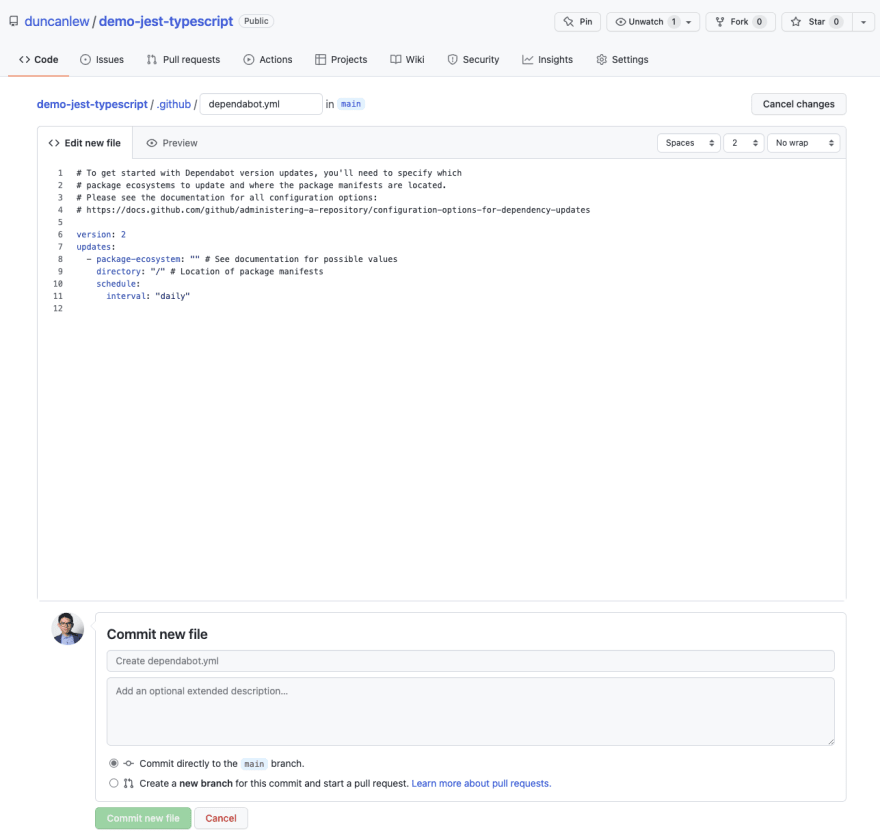Viewport: 880px width, 836px height.
Task: Click the Wiki book icon
Action: (396, 59)
